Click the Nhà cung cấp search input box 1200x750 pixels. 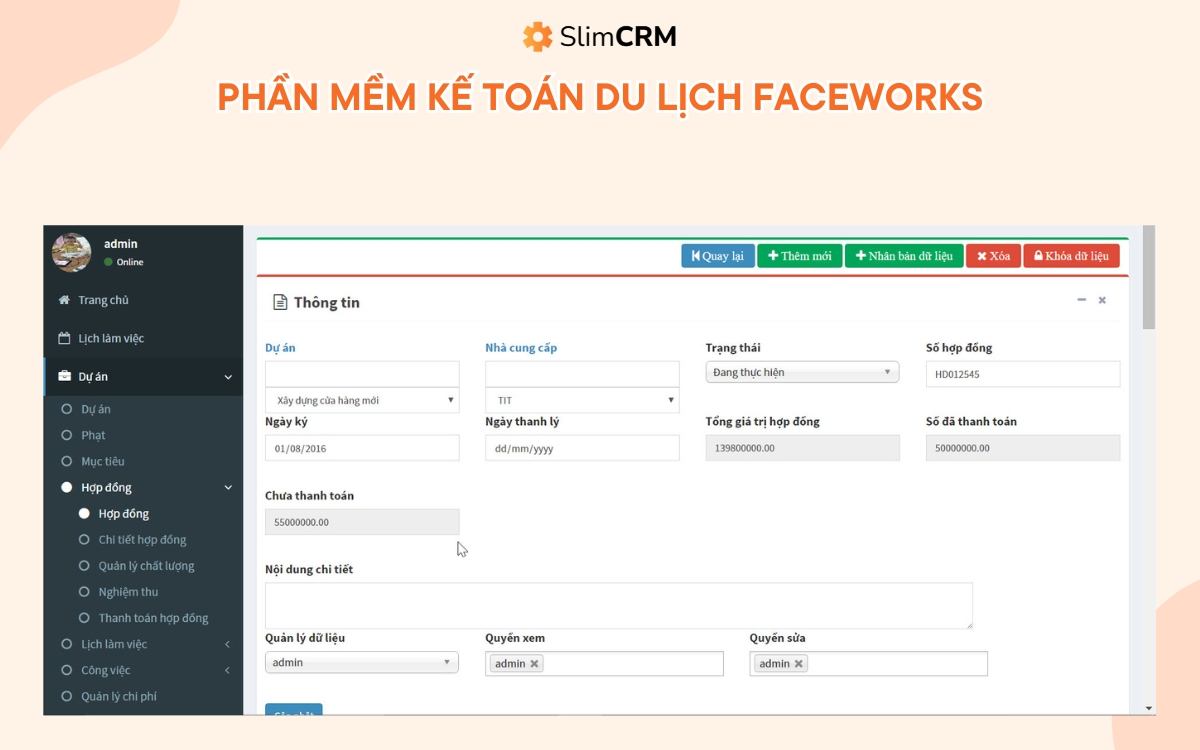click(x=582, y=374)
